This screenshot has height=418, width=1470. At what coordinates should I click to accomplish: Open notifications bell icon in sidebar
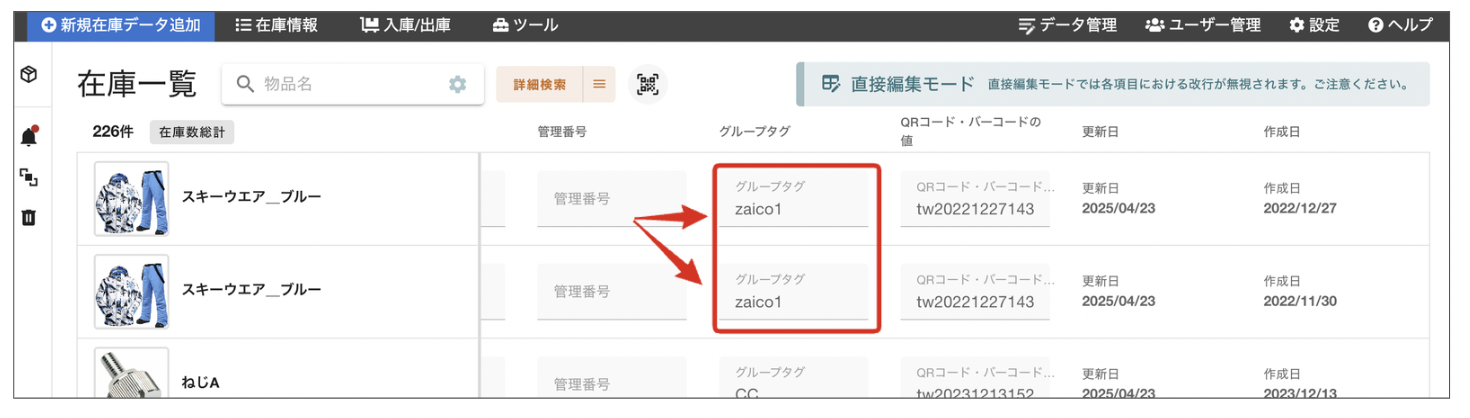click(29, 136)
